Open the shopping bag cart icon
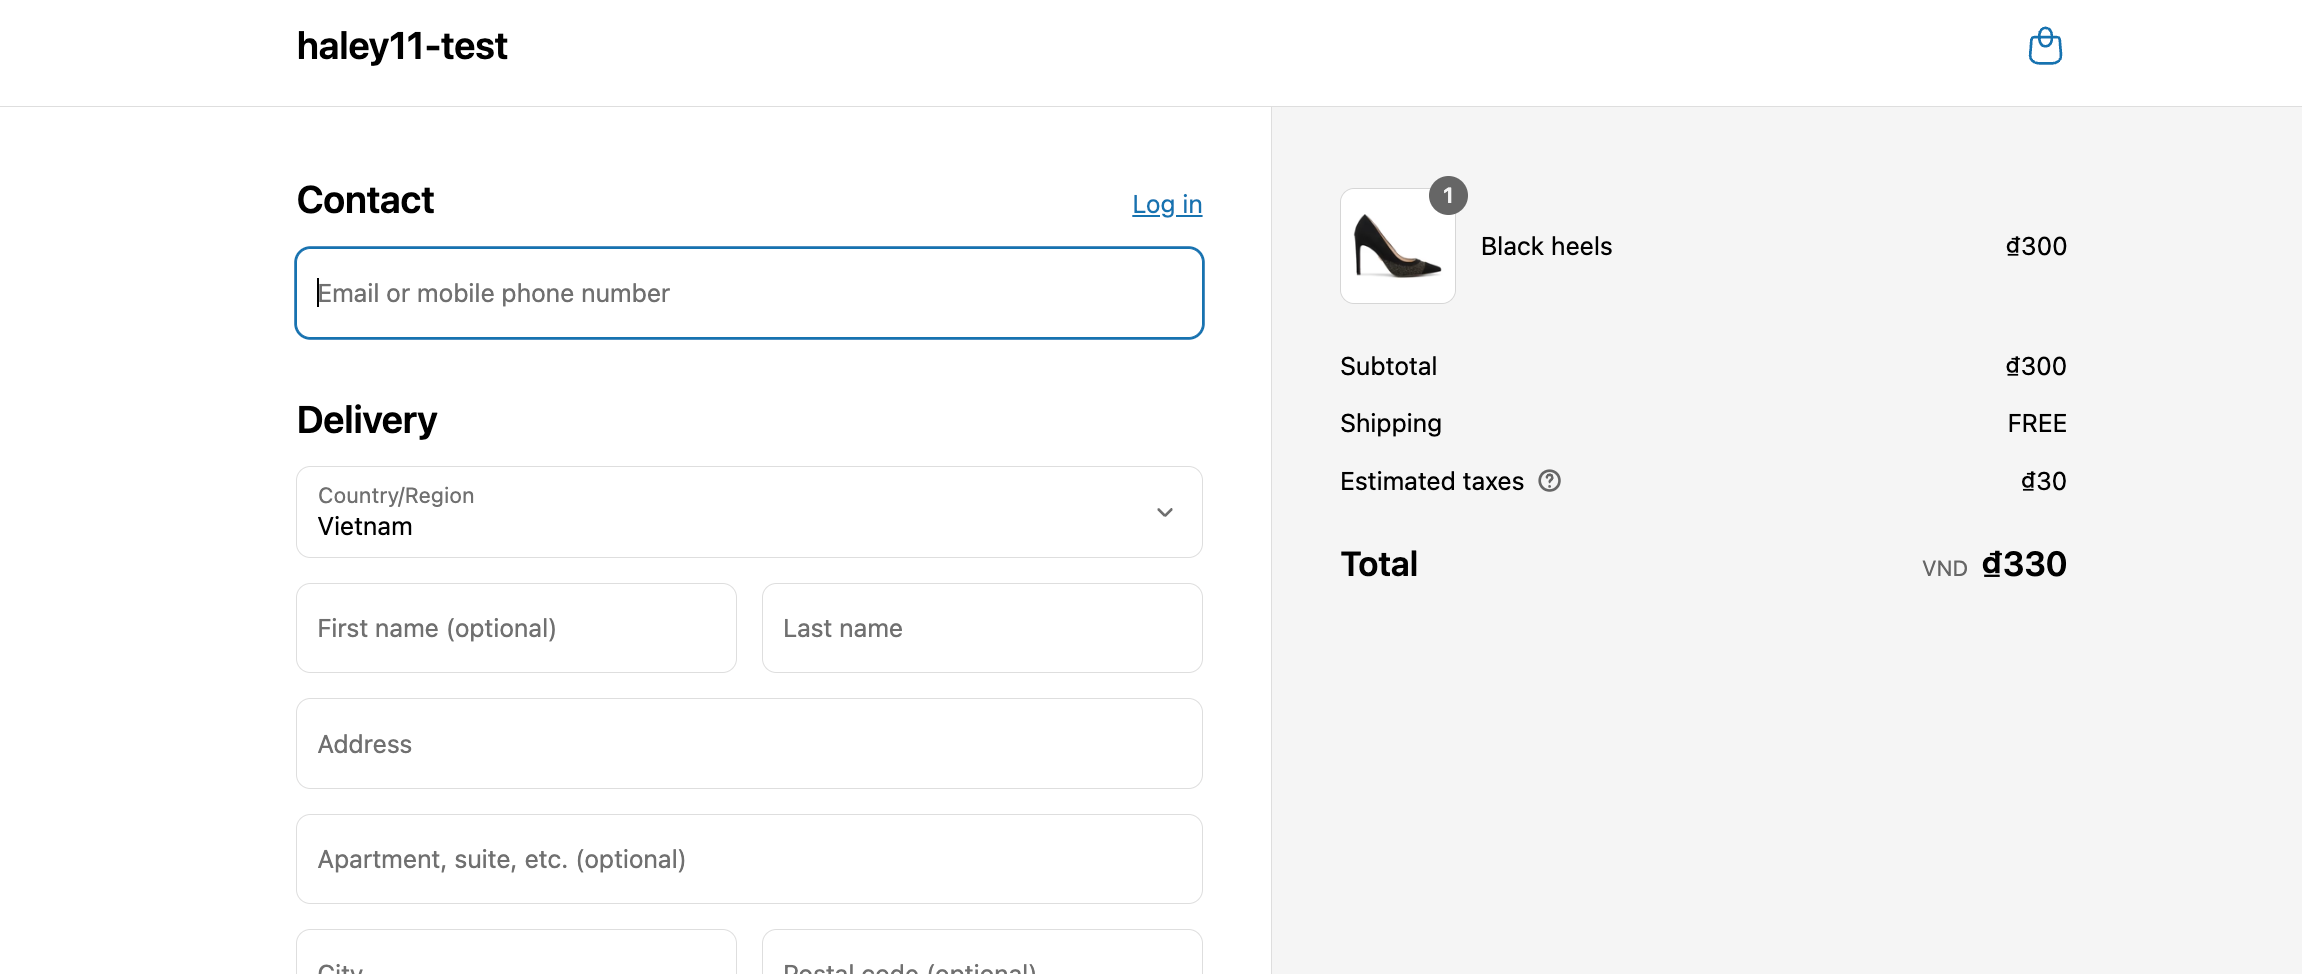 coord(2045,46)
